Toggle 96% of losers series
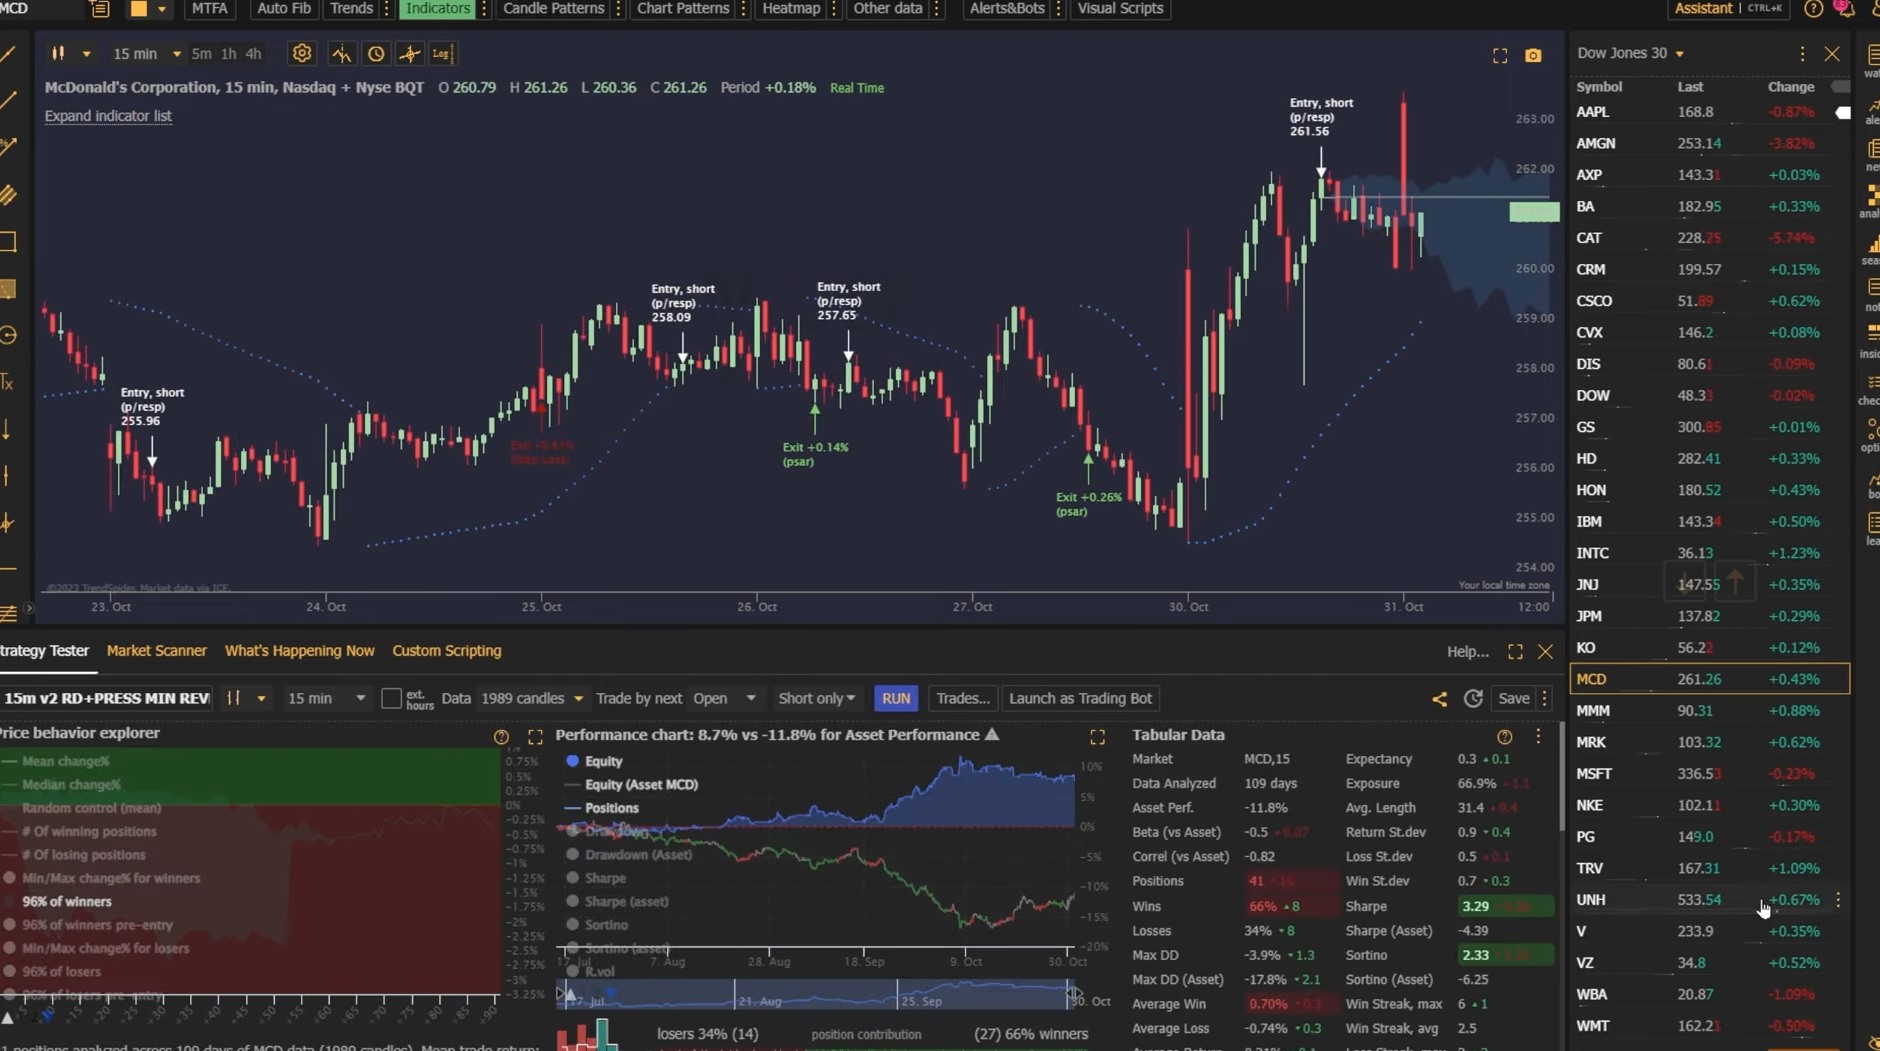The width and height of the screenshot is (1880, 1051). pyautogui.click(x=53, y=971)
